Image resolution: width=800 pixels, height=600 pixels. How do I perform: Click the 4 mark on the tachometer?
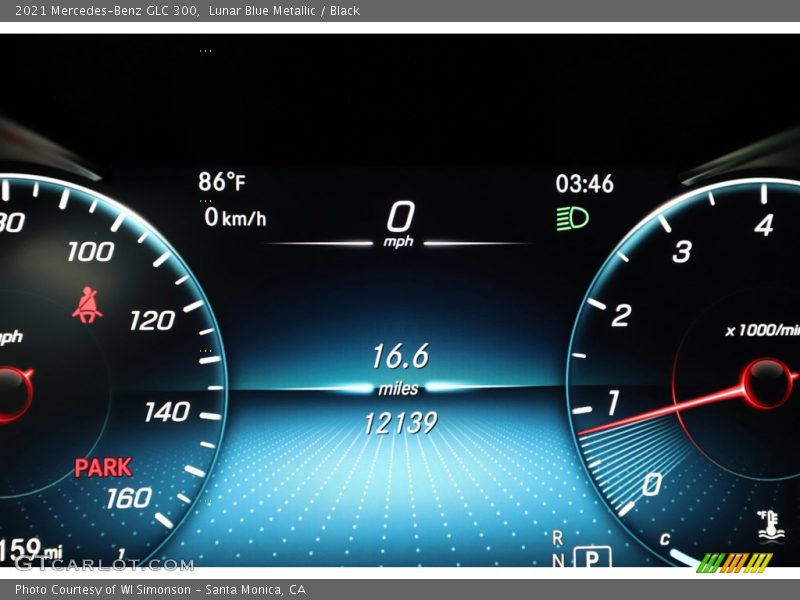[764, 225]
